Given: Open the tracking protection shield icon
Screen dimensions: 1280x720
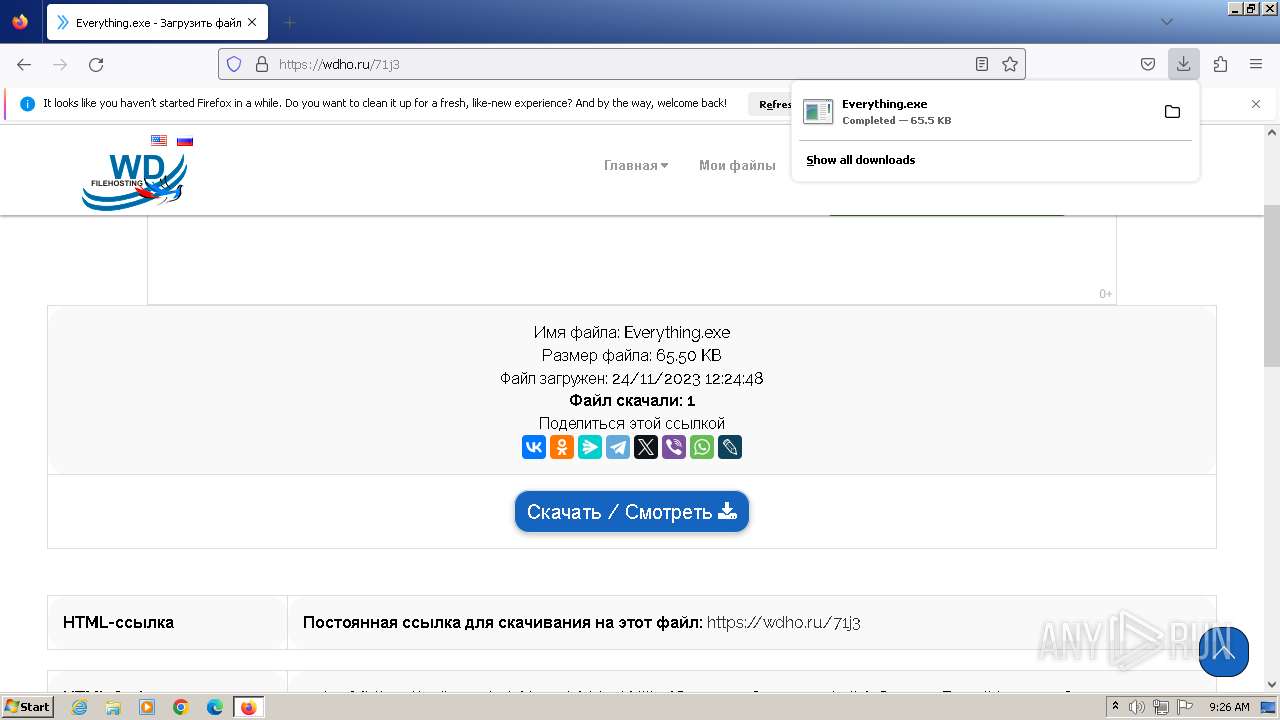Looking at the screenshot, I should pos(234,64).
